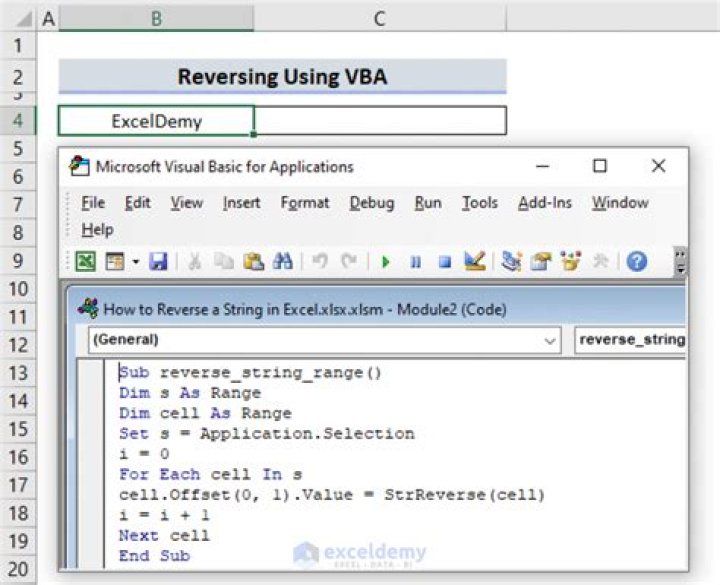Select column C header in Excel

pyautogui.click(x=380, y=19)
